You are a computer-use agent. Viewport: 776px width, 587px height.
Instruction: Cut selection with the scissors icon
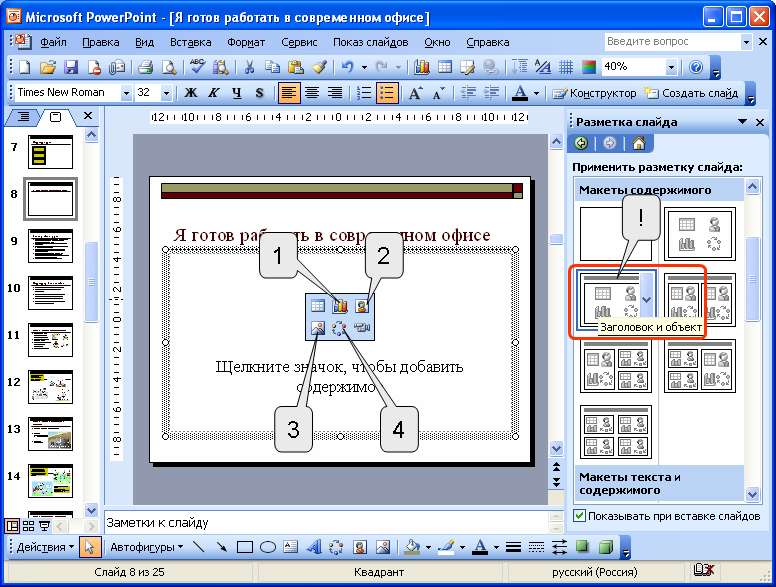(x=249, y=67)
